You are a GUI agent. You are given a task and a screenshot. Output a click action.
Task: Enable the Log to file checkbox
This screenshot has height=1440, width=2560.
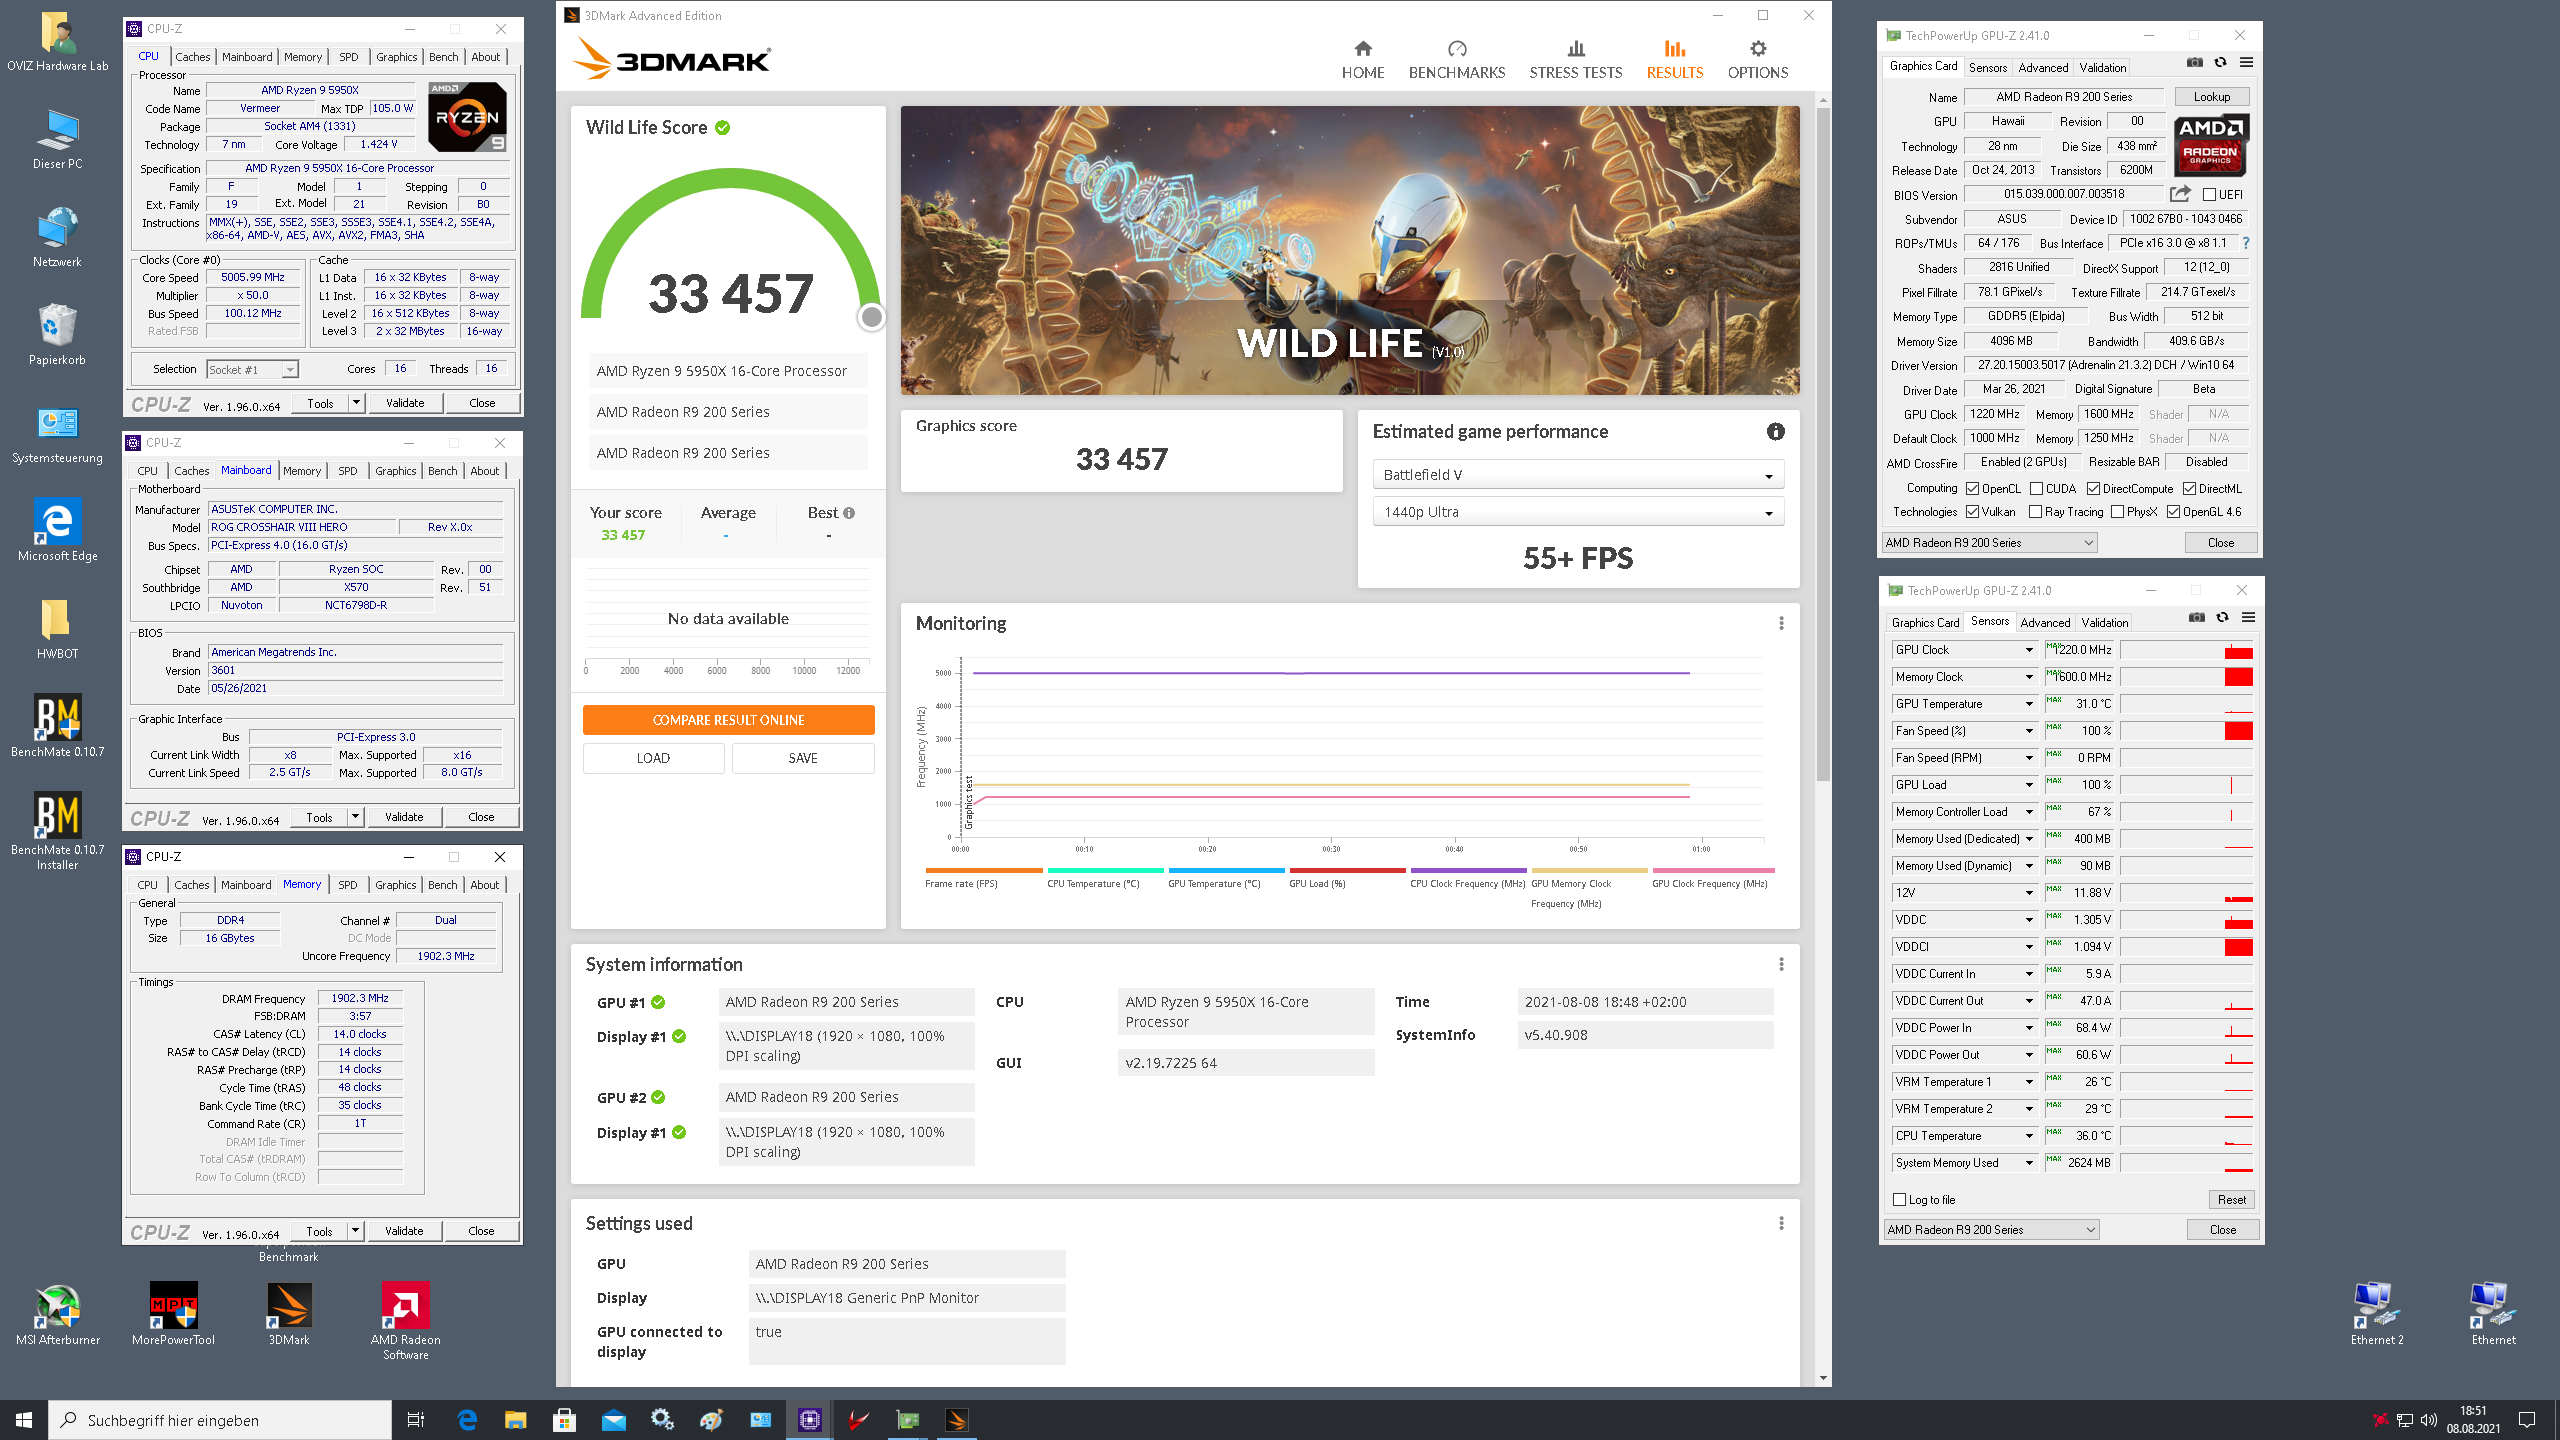pyautogui.click(x=1900, y=1200)
